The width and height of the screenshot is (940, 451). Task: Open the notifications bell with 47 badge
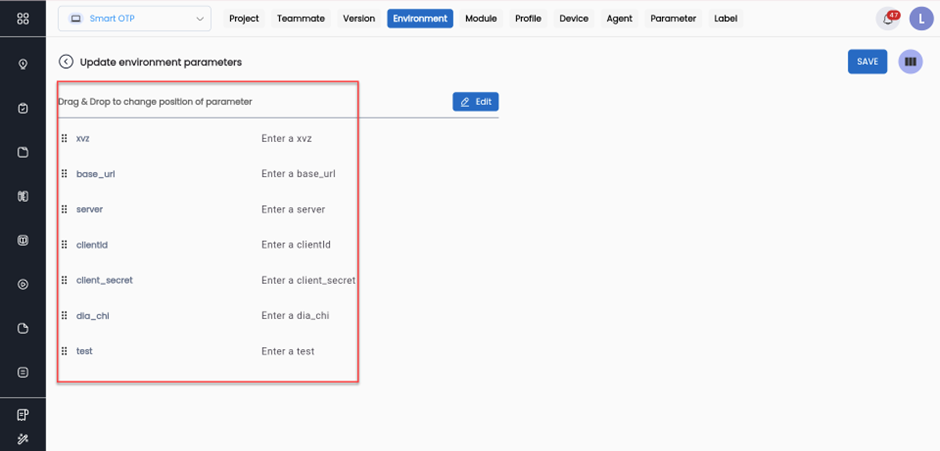887,19
